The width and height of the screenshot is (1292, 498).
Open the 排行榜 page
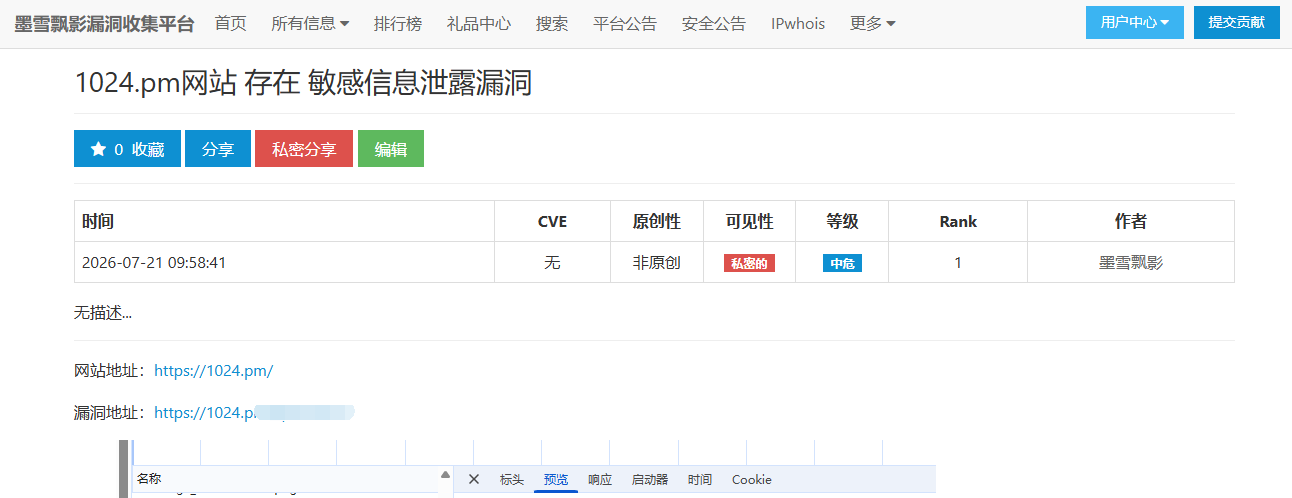(x=398, y=24)
